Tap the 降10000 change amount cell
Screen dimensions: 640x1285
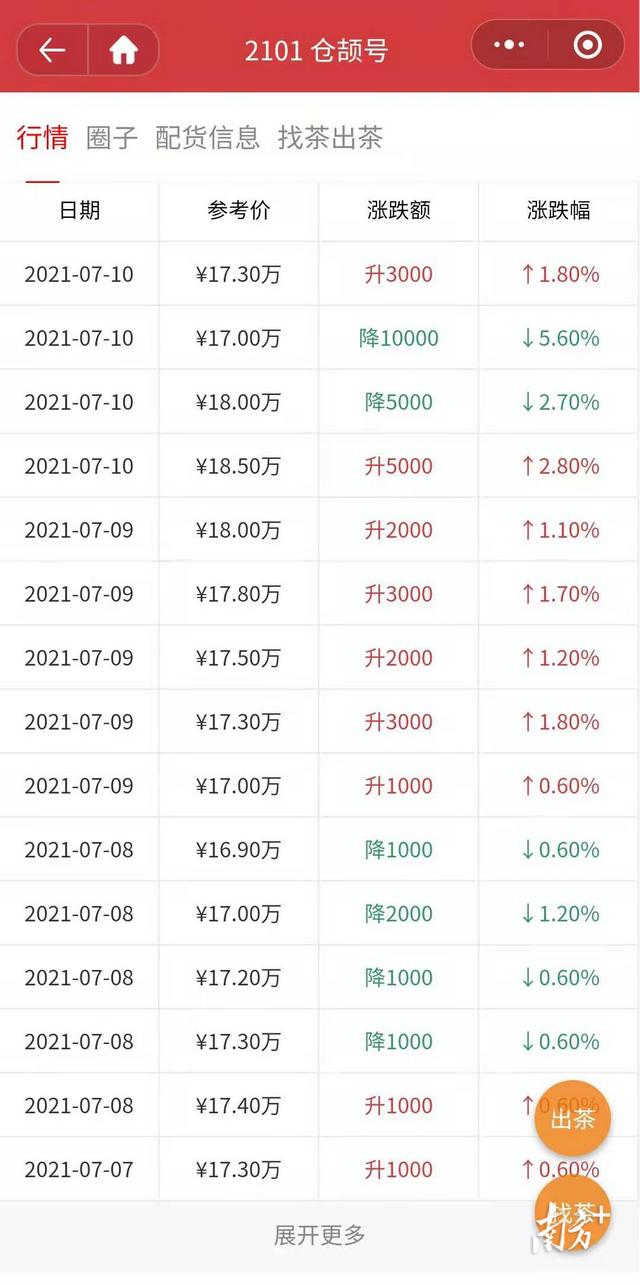399,338
